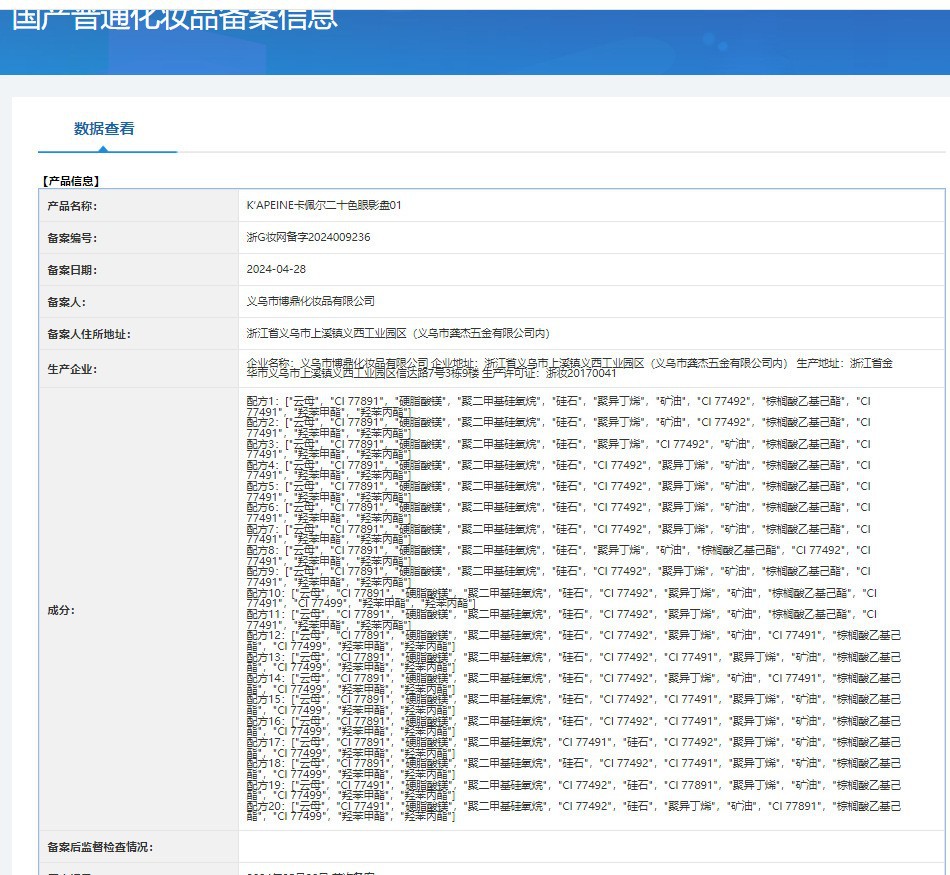Select filing number 浙G妆网备字2024009236
950x875 pixels.
(308, 237)
